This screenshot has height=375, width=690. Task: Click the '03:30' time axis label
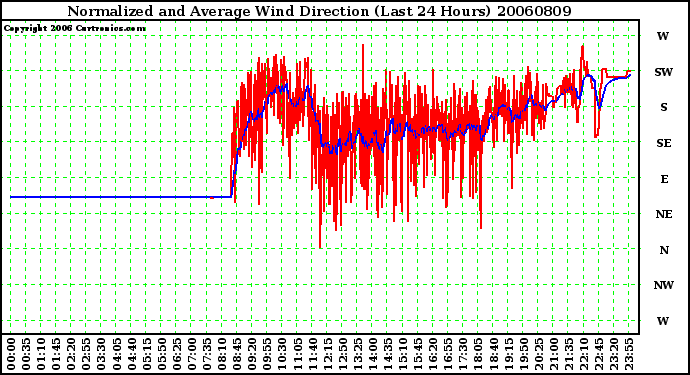[x=101, y=354]
